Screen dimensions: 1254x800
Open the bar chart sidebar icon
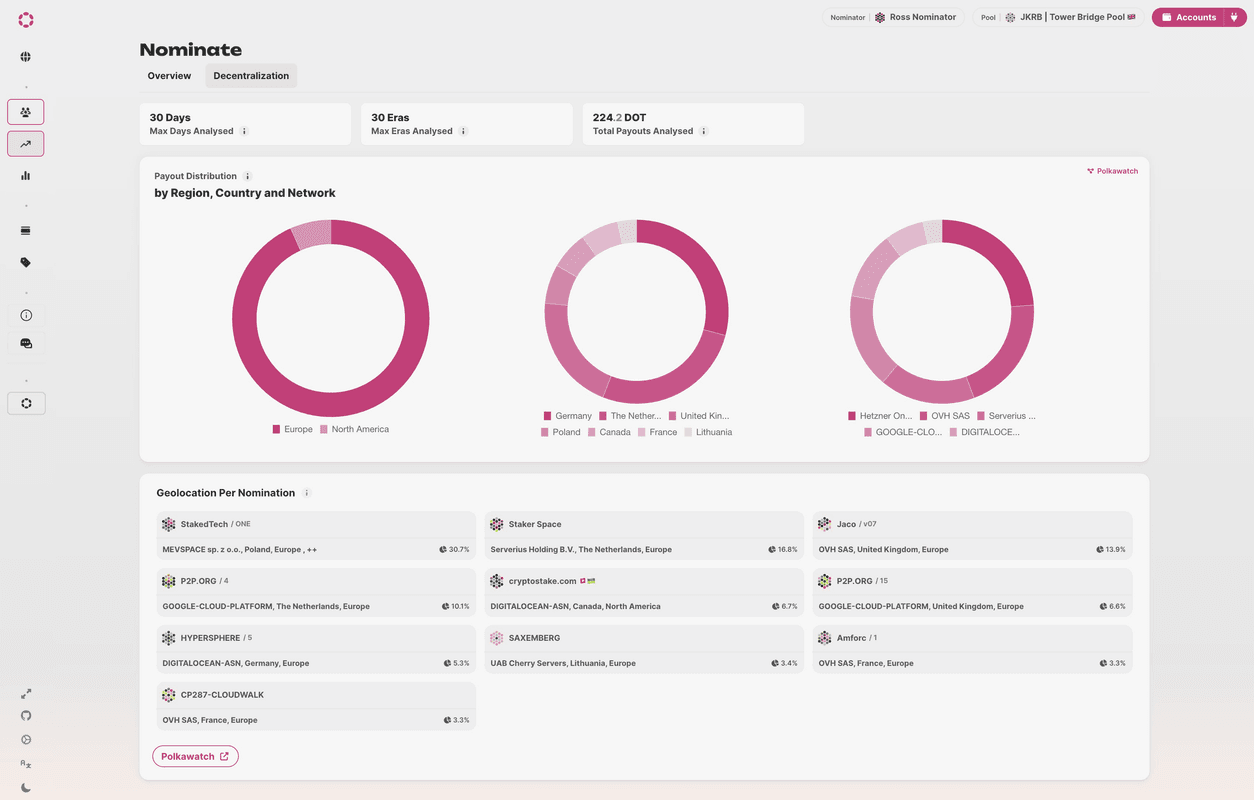[26, 176]
